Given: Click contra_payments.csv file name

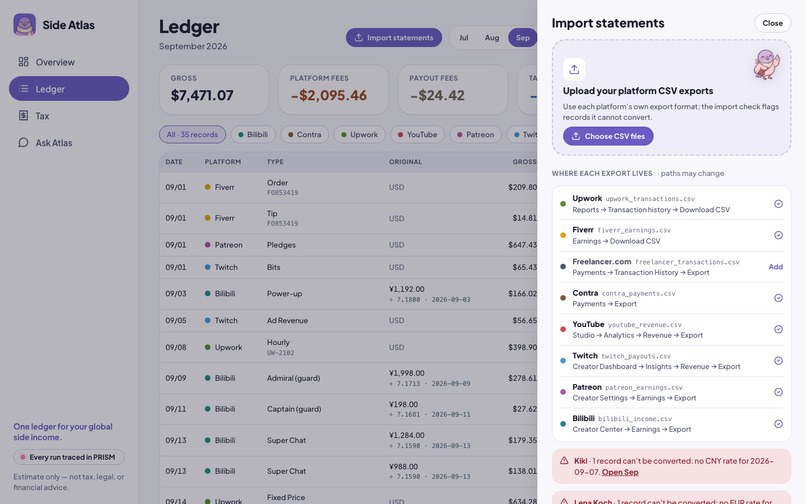Looking at the screenshot, I should click(x=638, y=294).
